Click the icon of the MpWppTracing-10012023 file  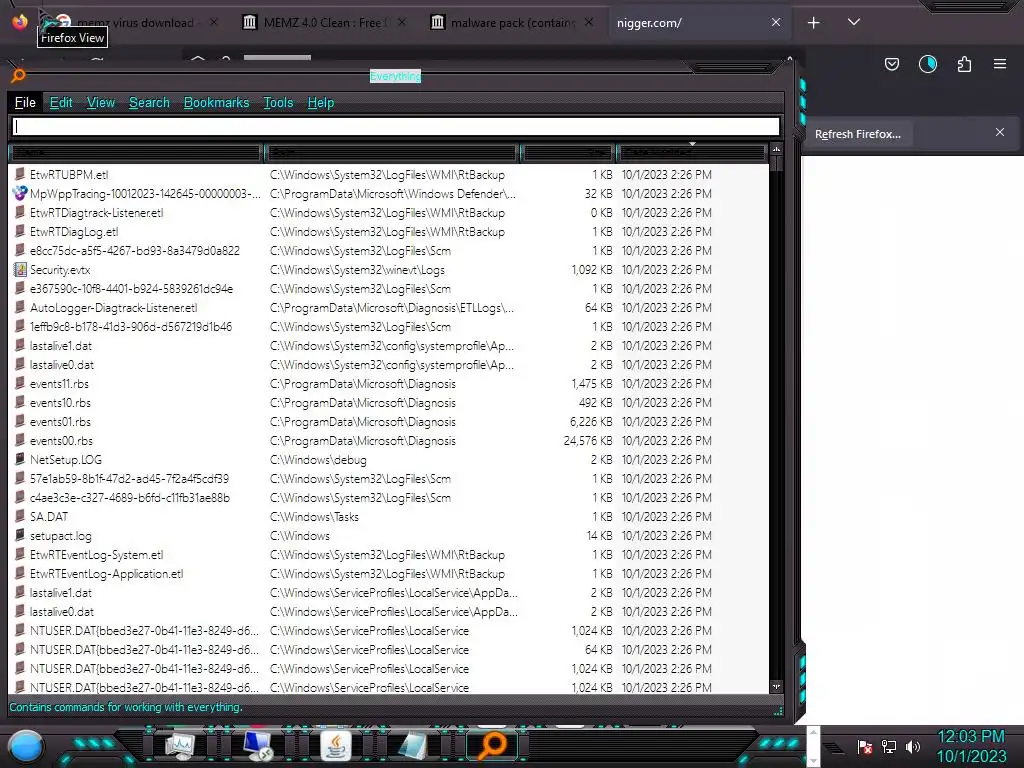click(x=20, y=193)
